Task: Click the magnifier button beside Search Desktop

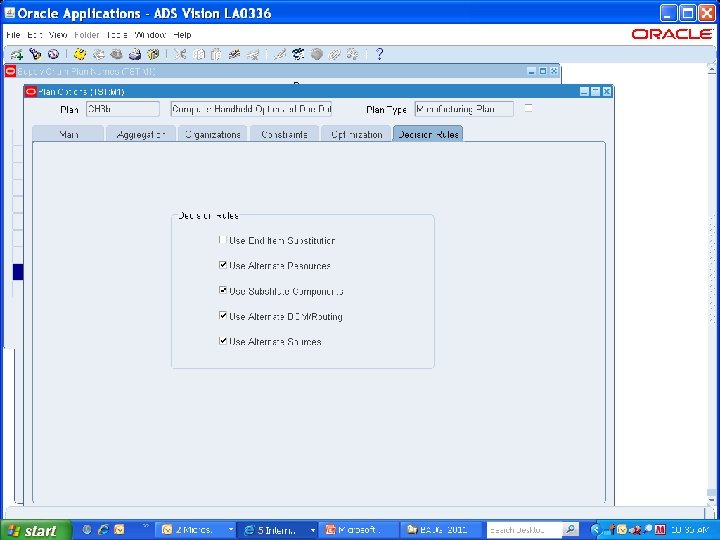Action: (570, 530)
